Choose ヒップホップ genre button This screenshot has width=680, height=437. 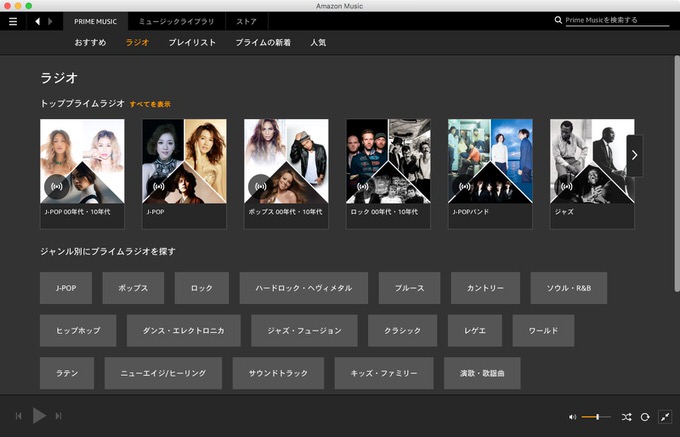[x=78, y=330]
